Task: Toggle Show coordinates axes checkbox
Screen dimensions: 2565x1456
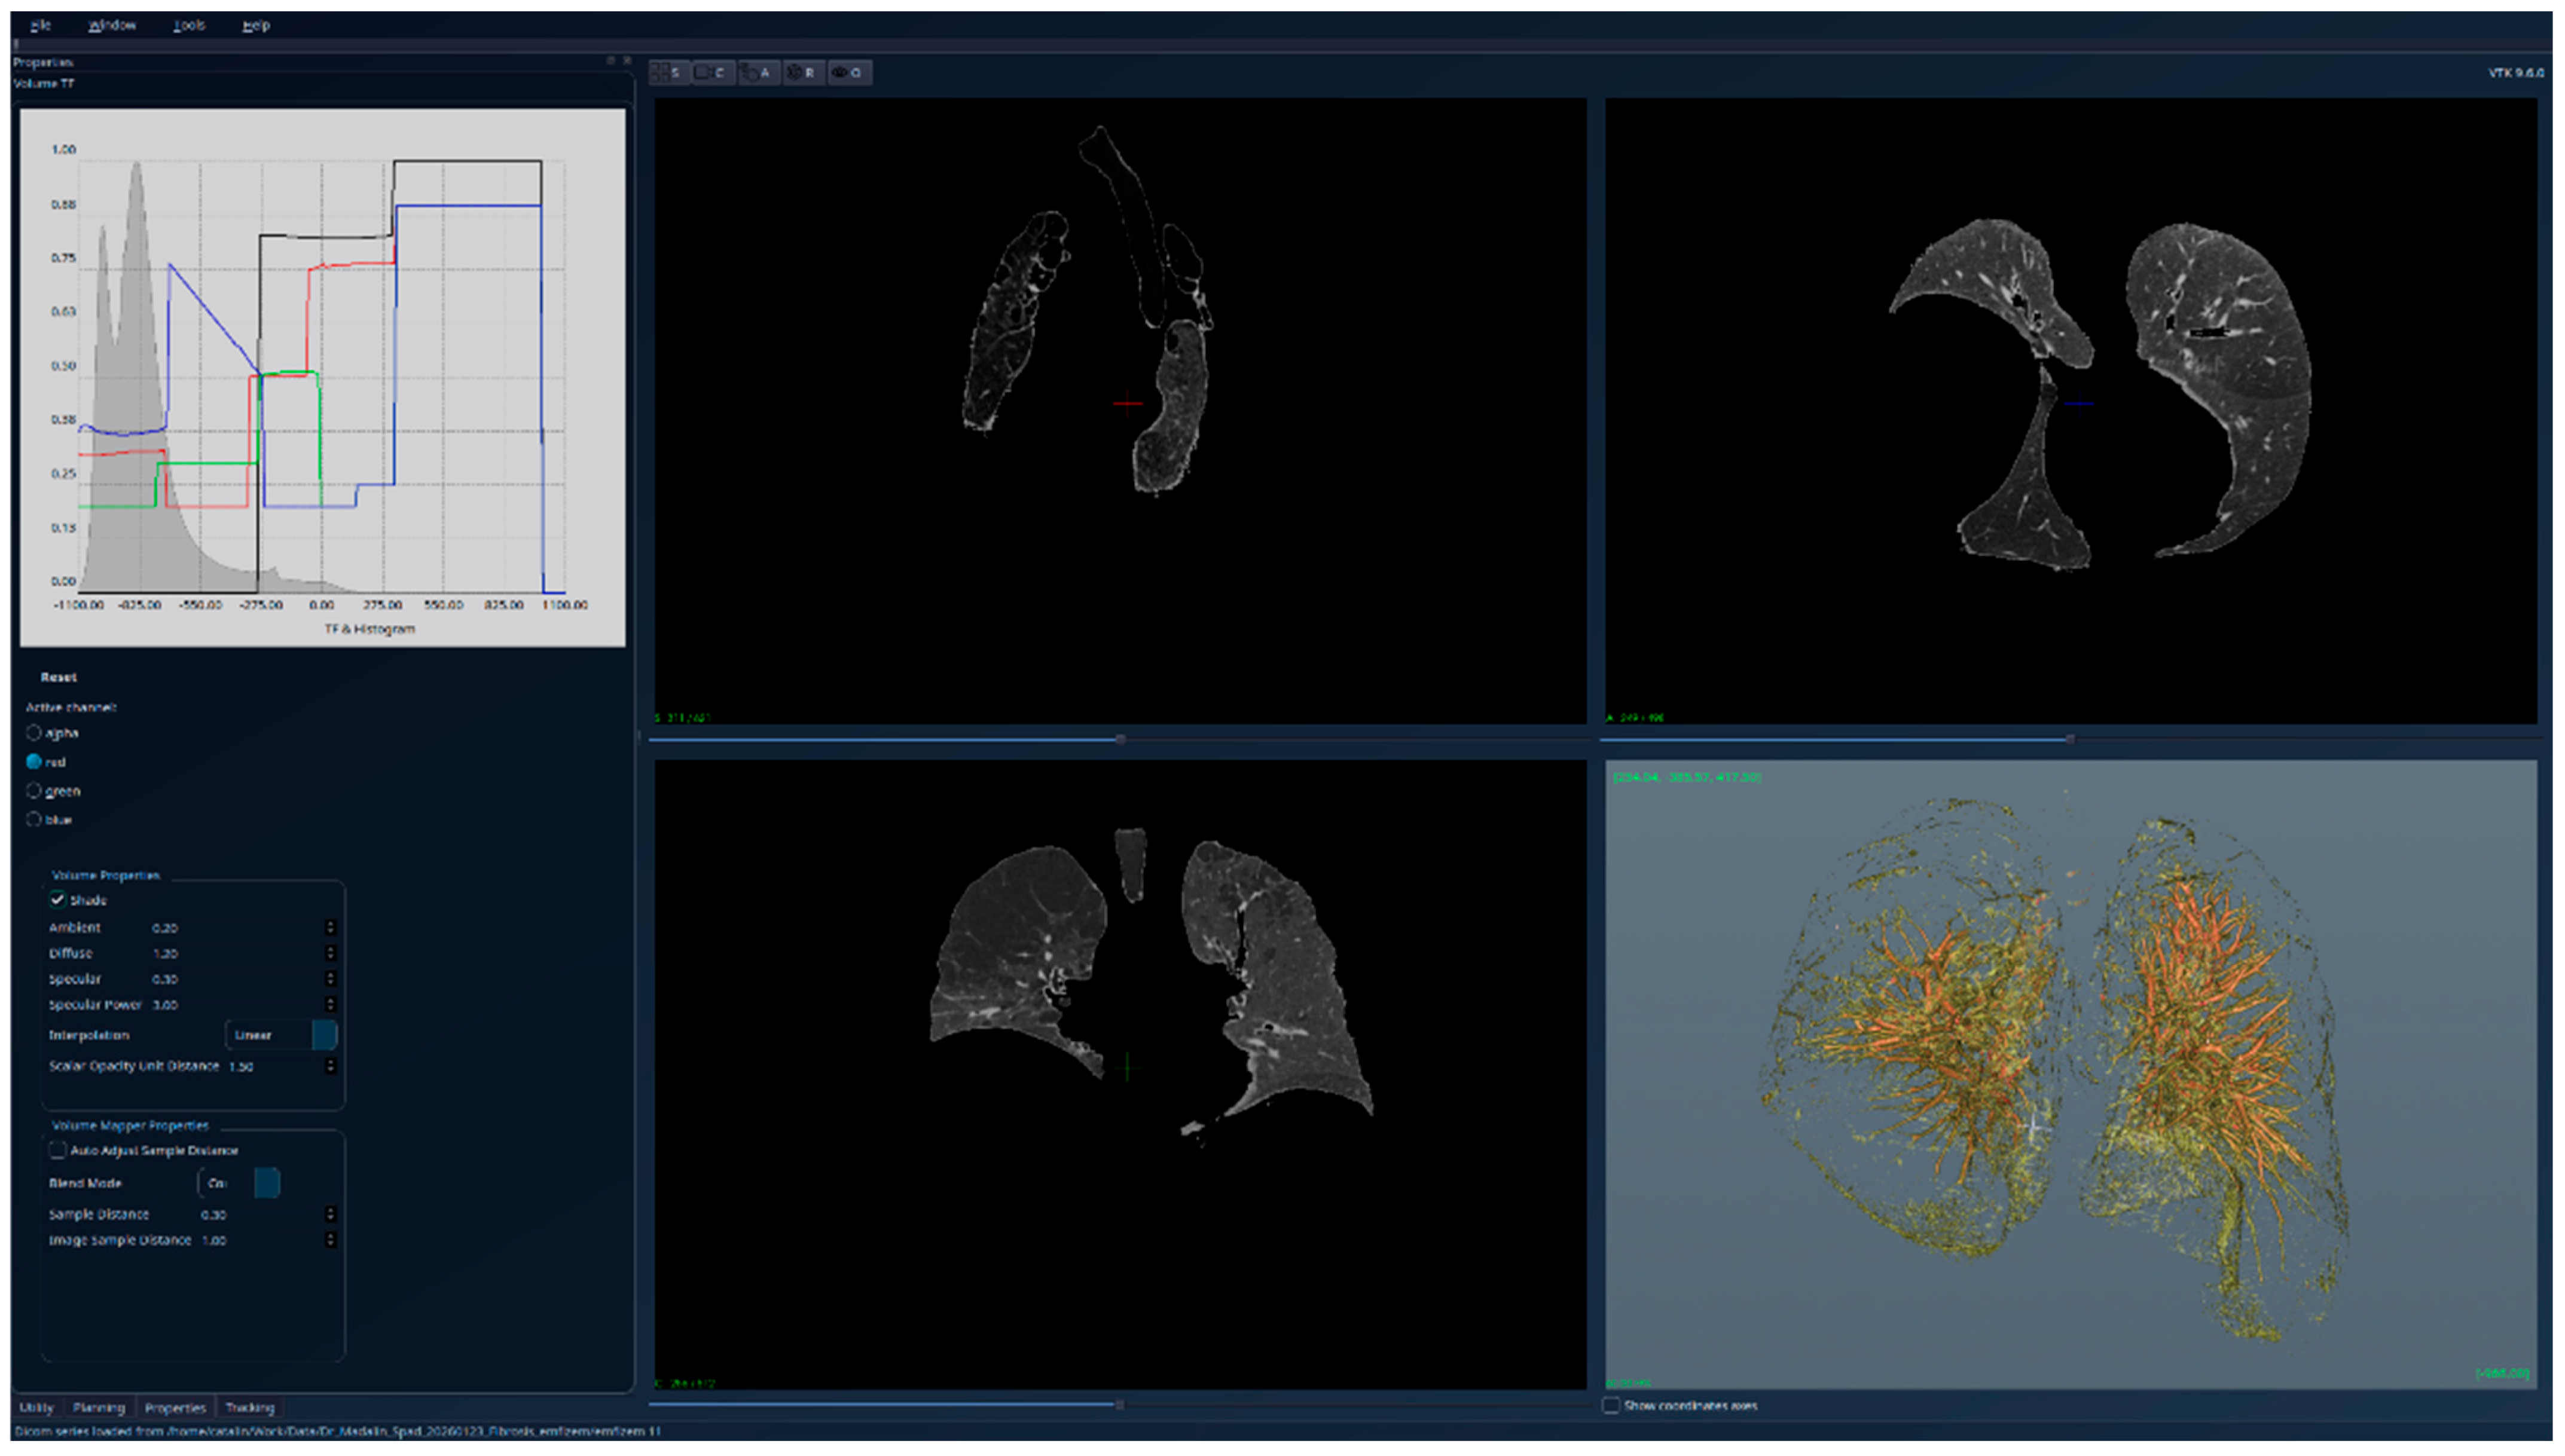Action: pyautogui.click(x=1611, y=1406)
